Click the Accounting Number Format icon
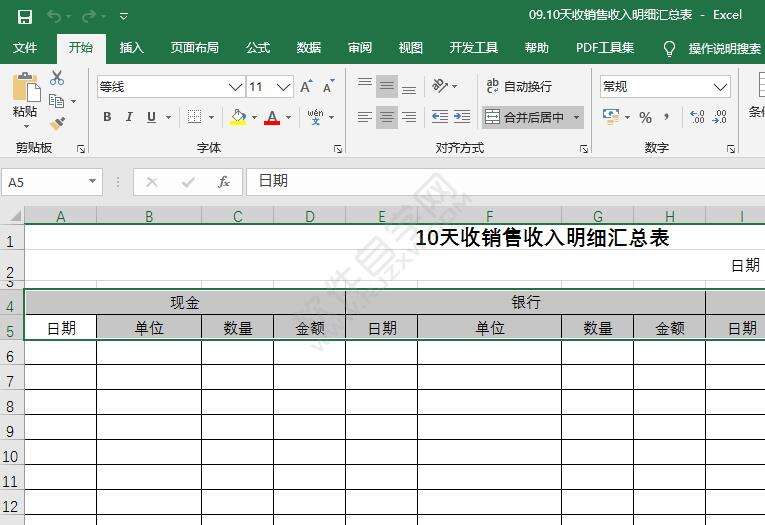 pyautogui.click(x=610, y=117)
